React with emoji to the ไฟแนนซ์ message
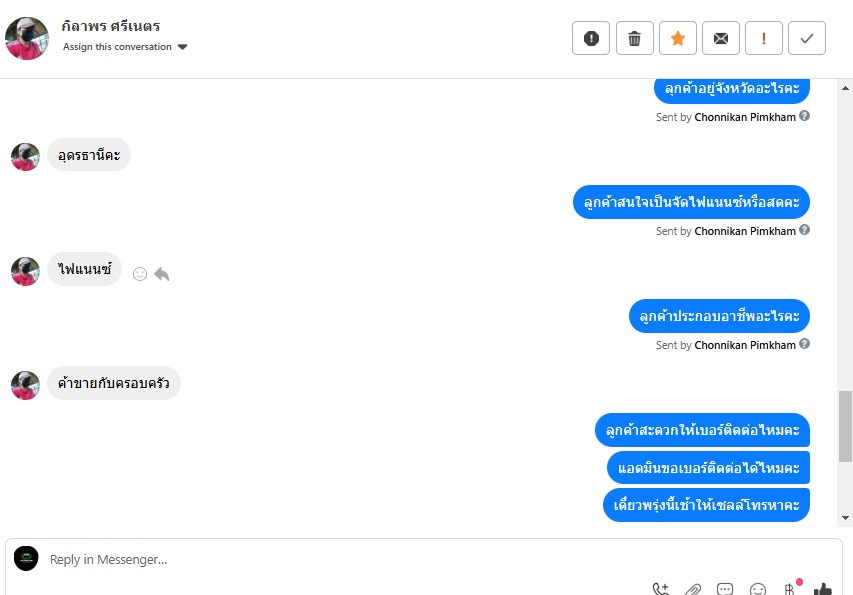Screen dimensions: 853x595 (140, 274)
